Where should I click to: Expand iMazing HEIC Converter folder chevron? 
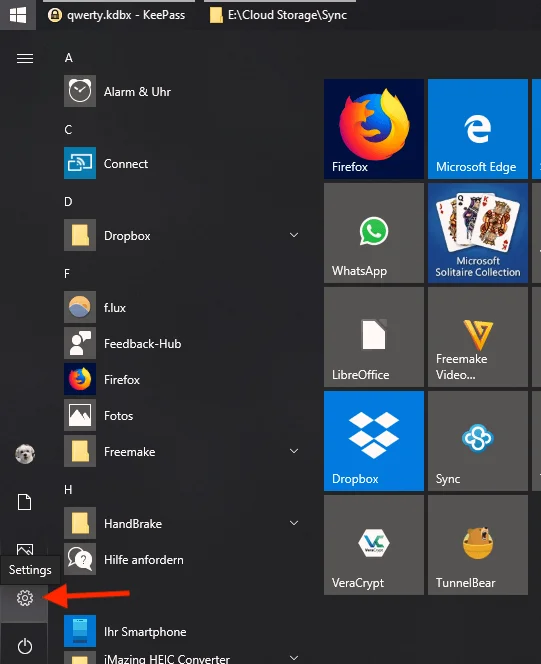coord(294,658)
